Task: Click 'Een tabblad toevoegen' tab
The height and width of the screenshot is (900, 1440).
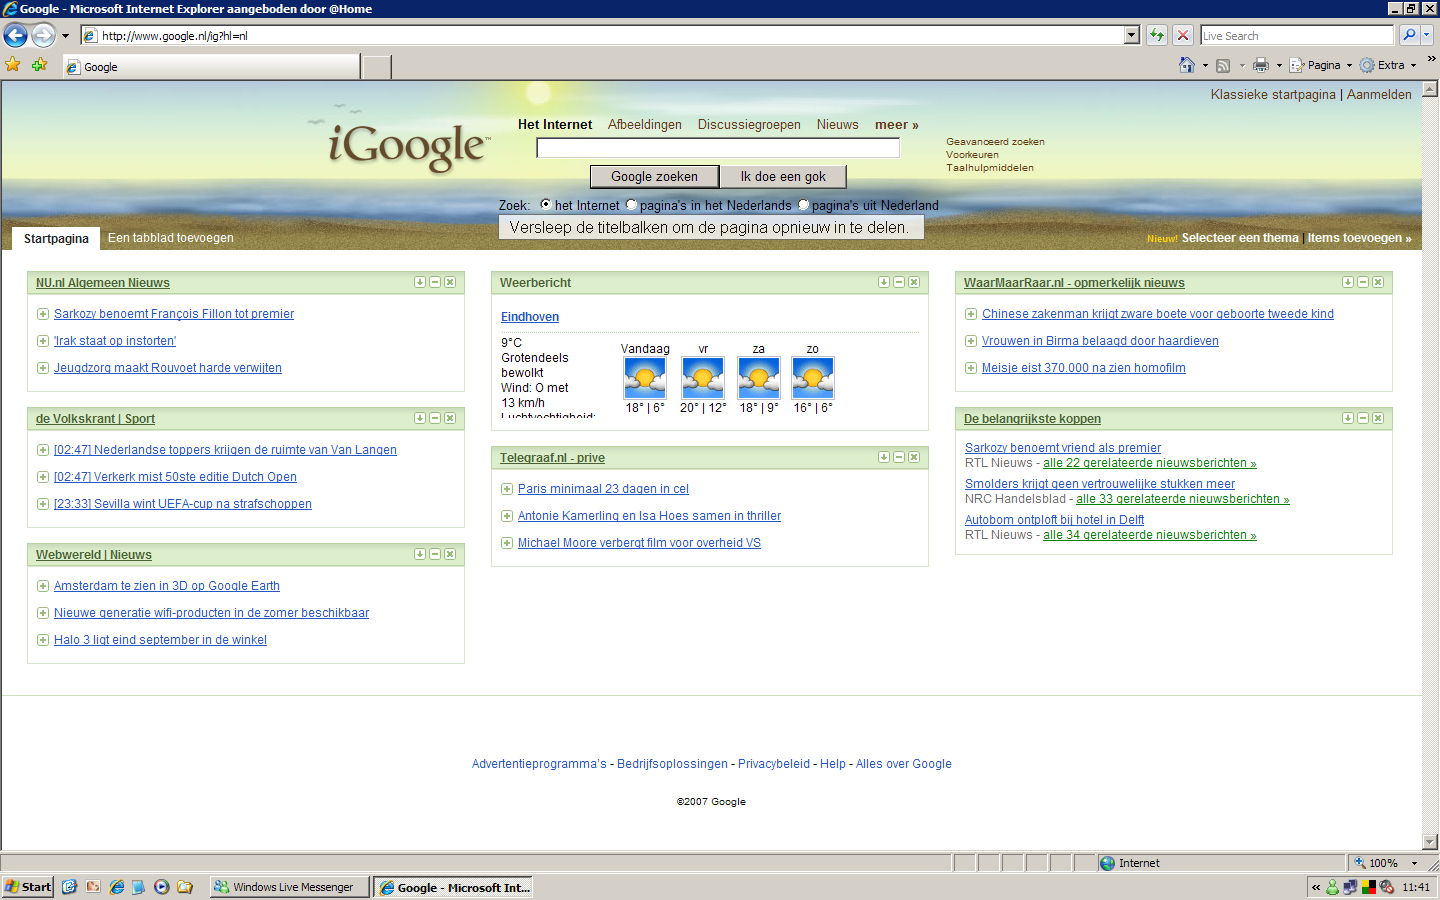Action: pos(171,238)
